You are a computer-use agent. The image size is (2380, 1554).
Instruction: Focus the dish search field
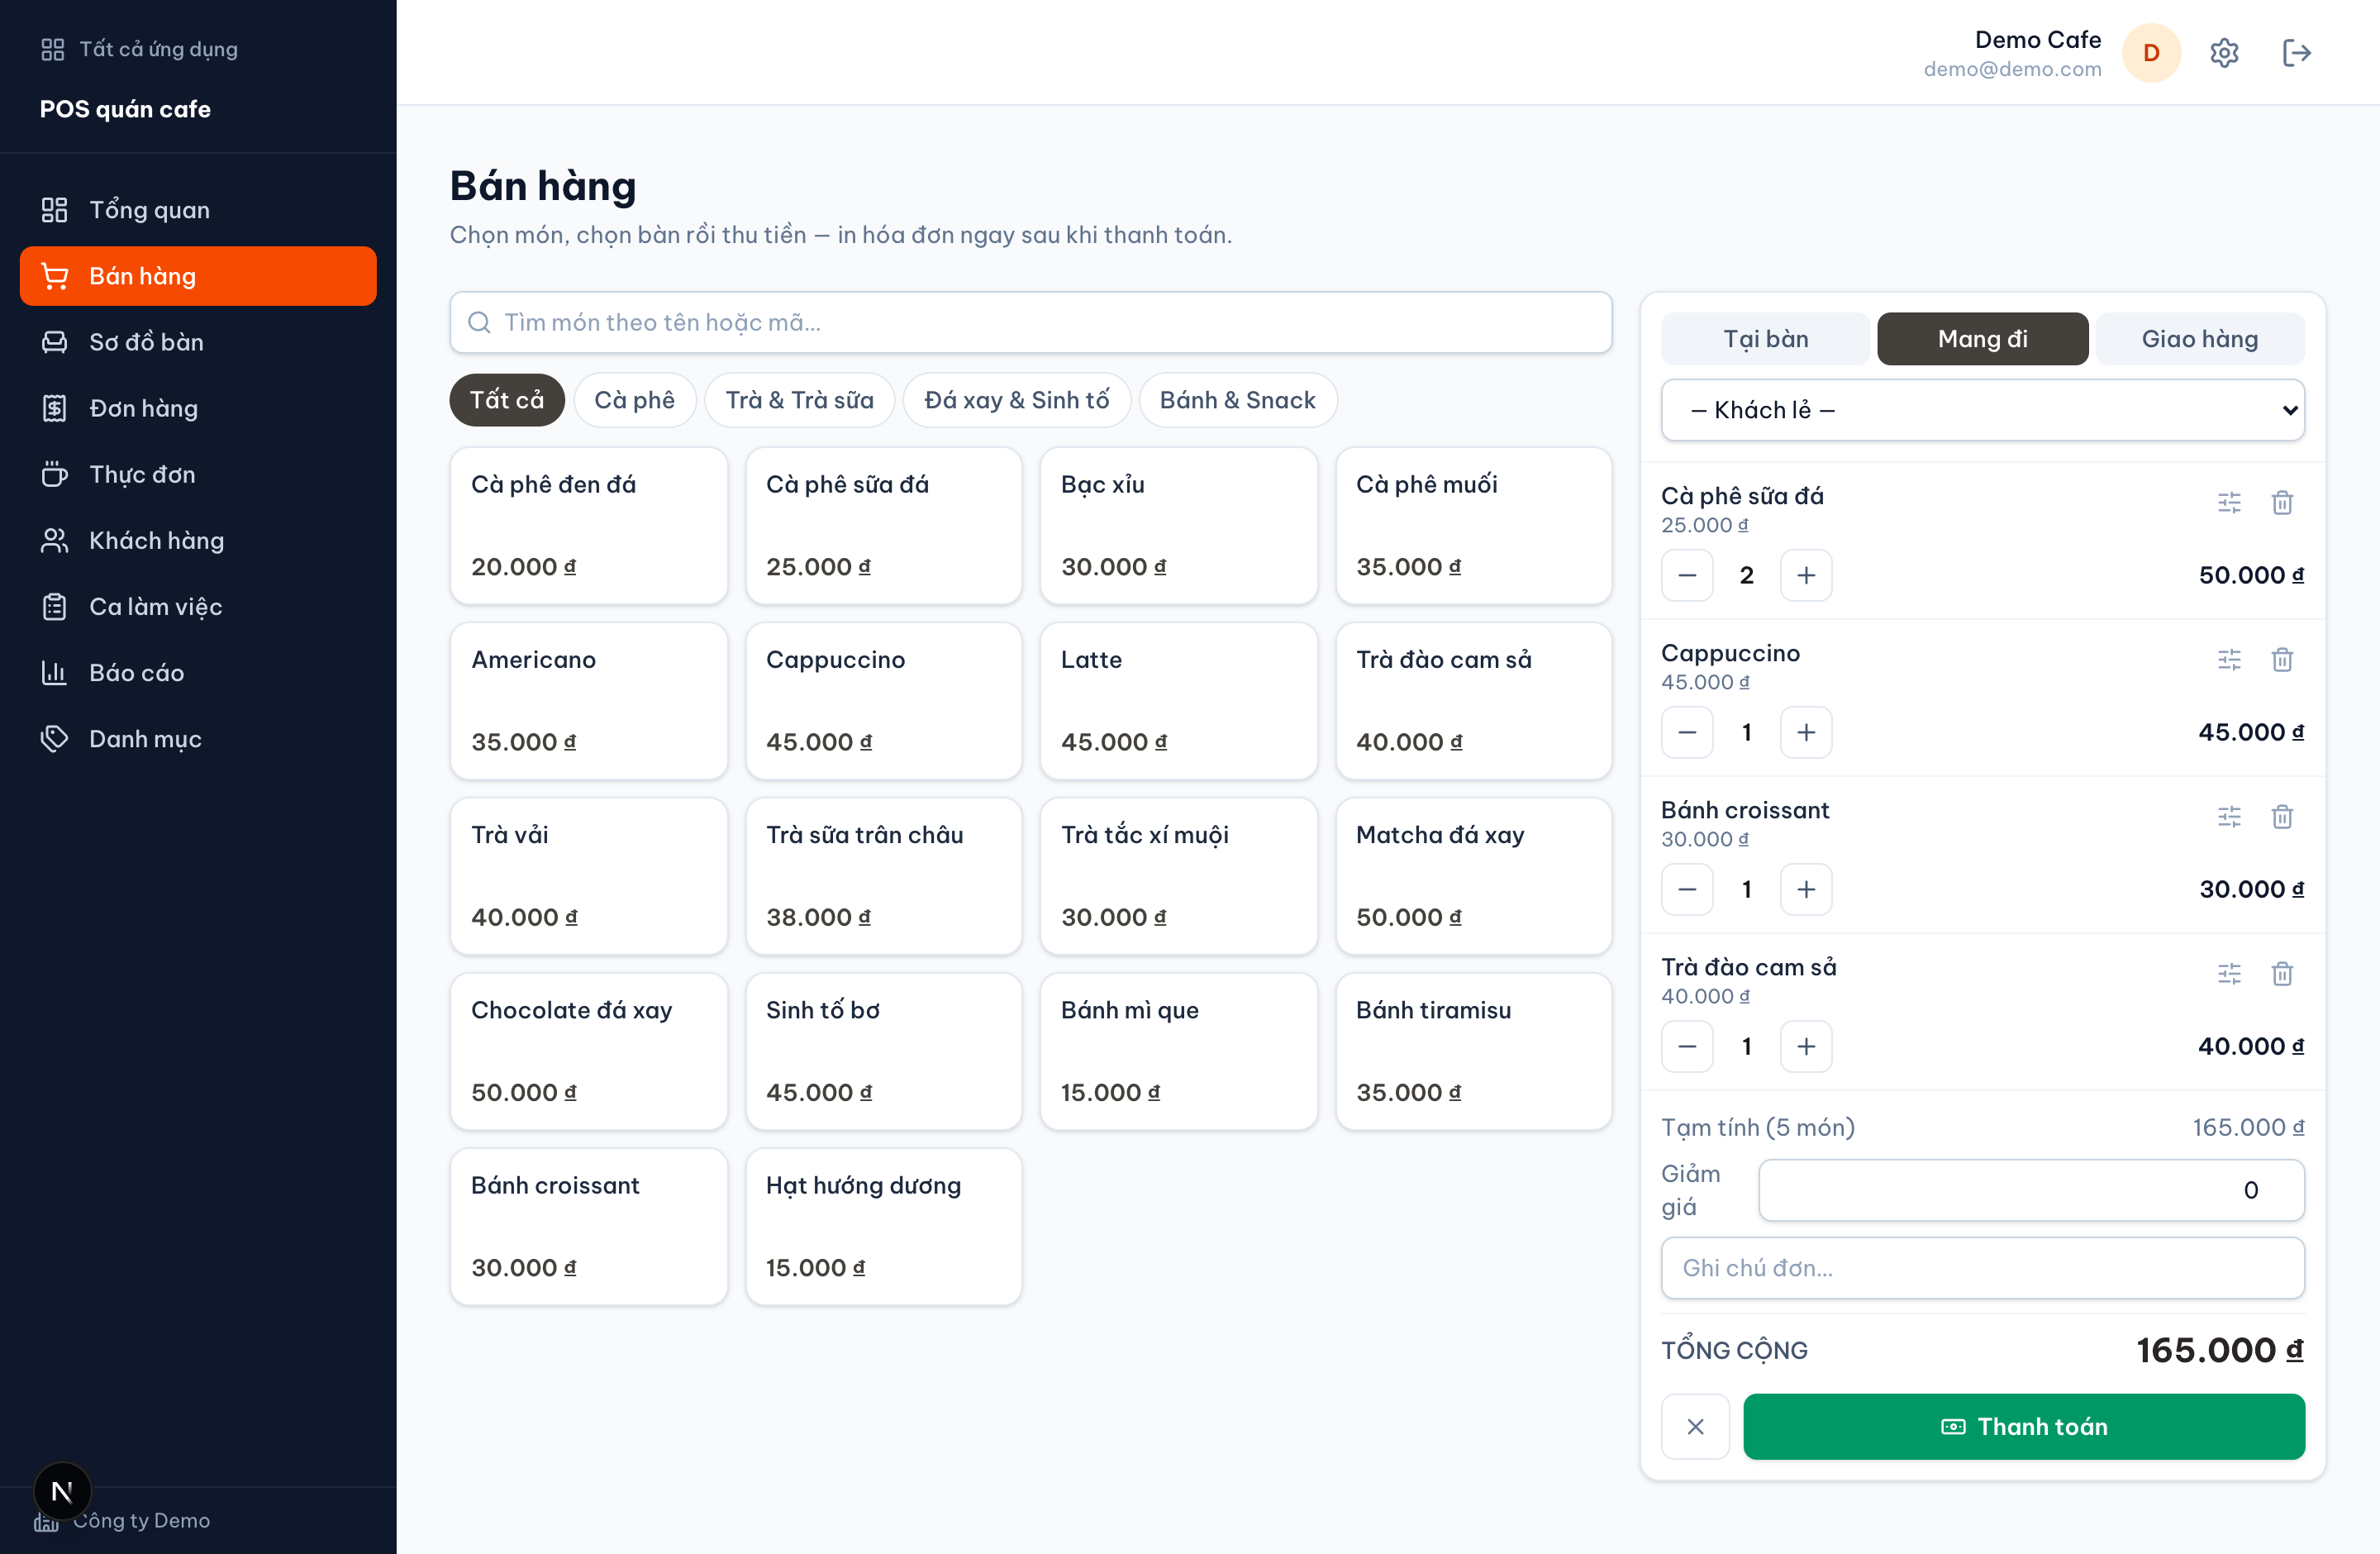[1031, 322]
